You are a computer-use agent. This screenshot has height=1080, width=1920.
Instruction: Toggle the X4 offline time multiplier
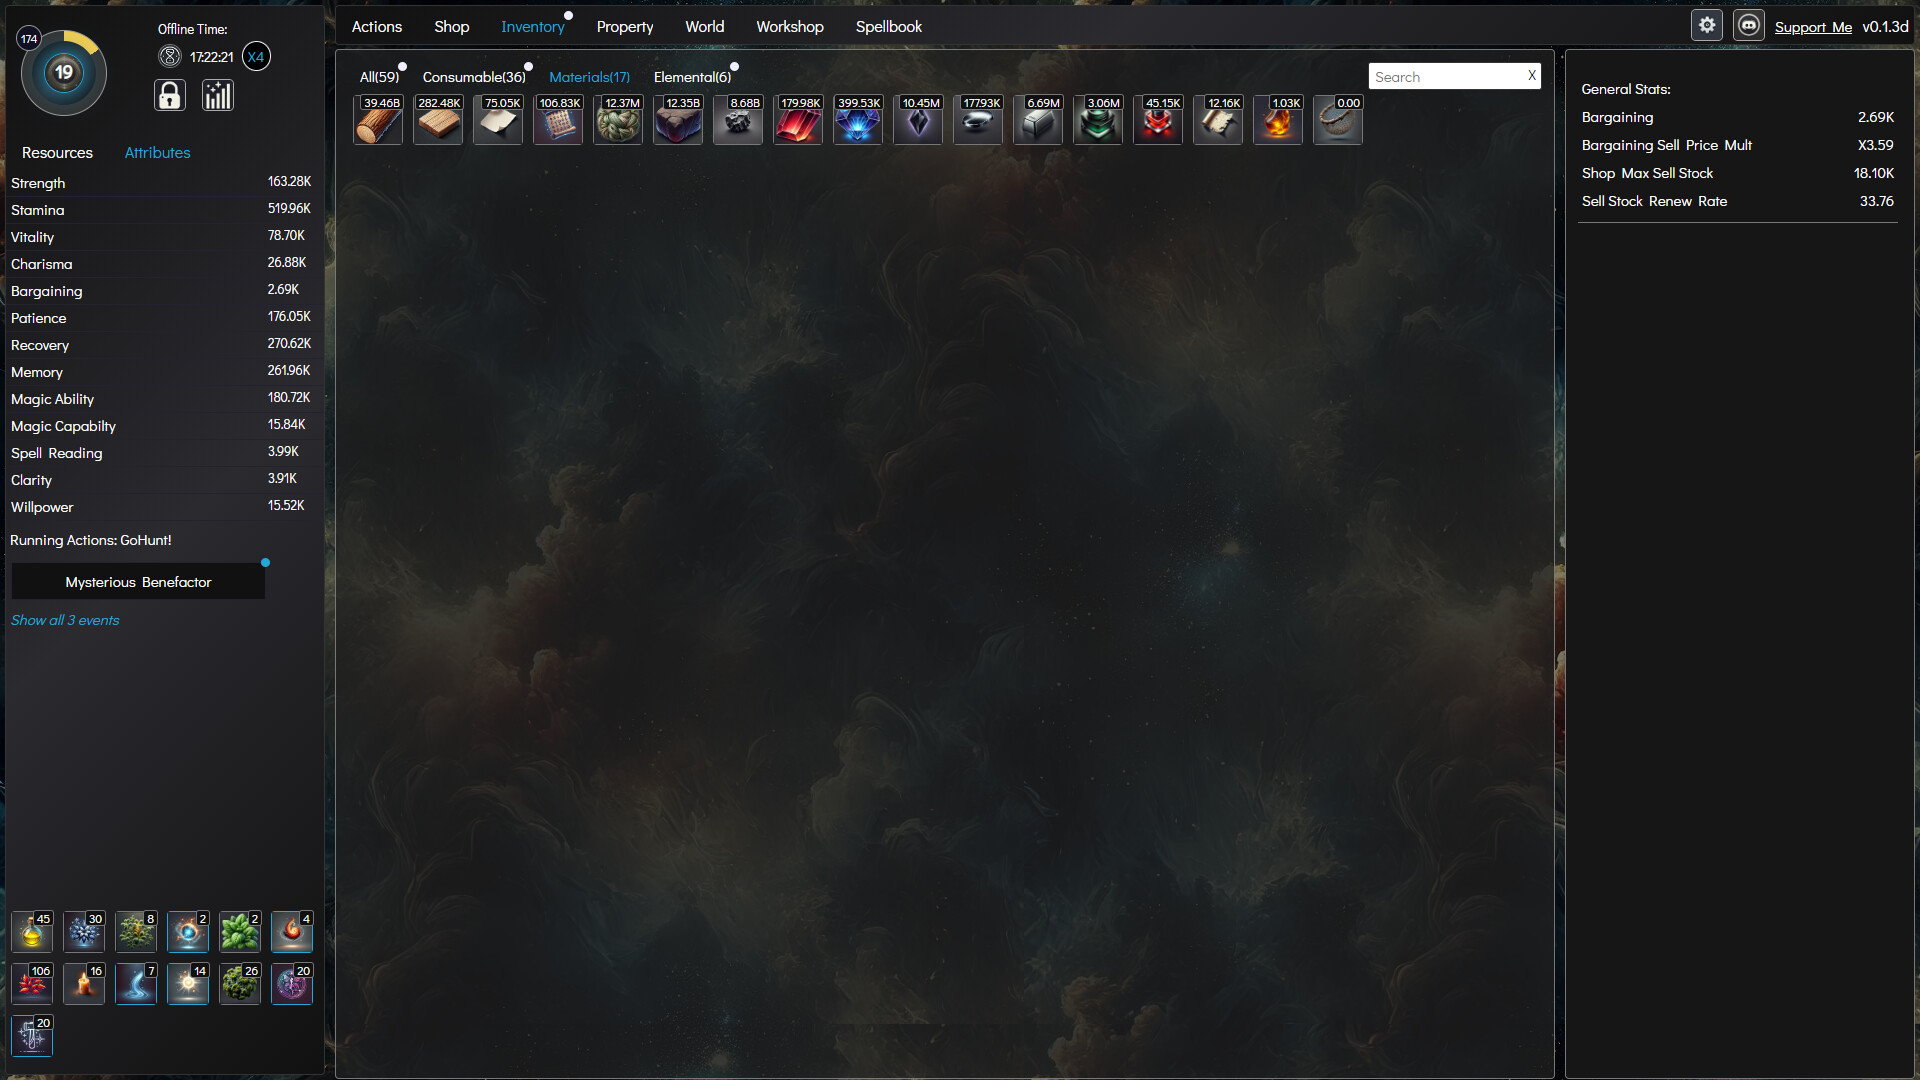point(256,57)
